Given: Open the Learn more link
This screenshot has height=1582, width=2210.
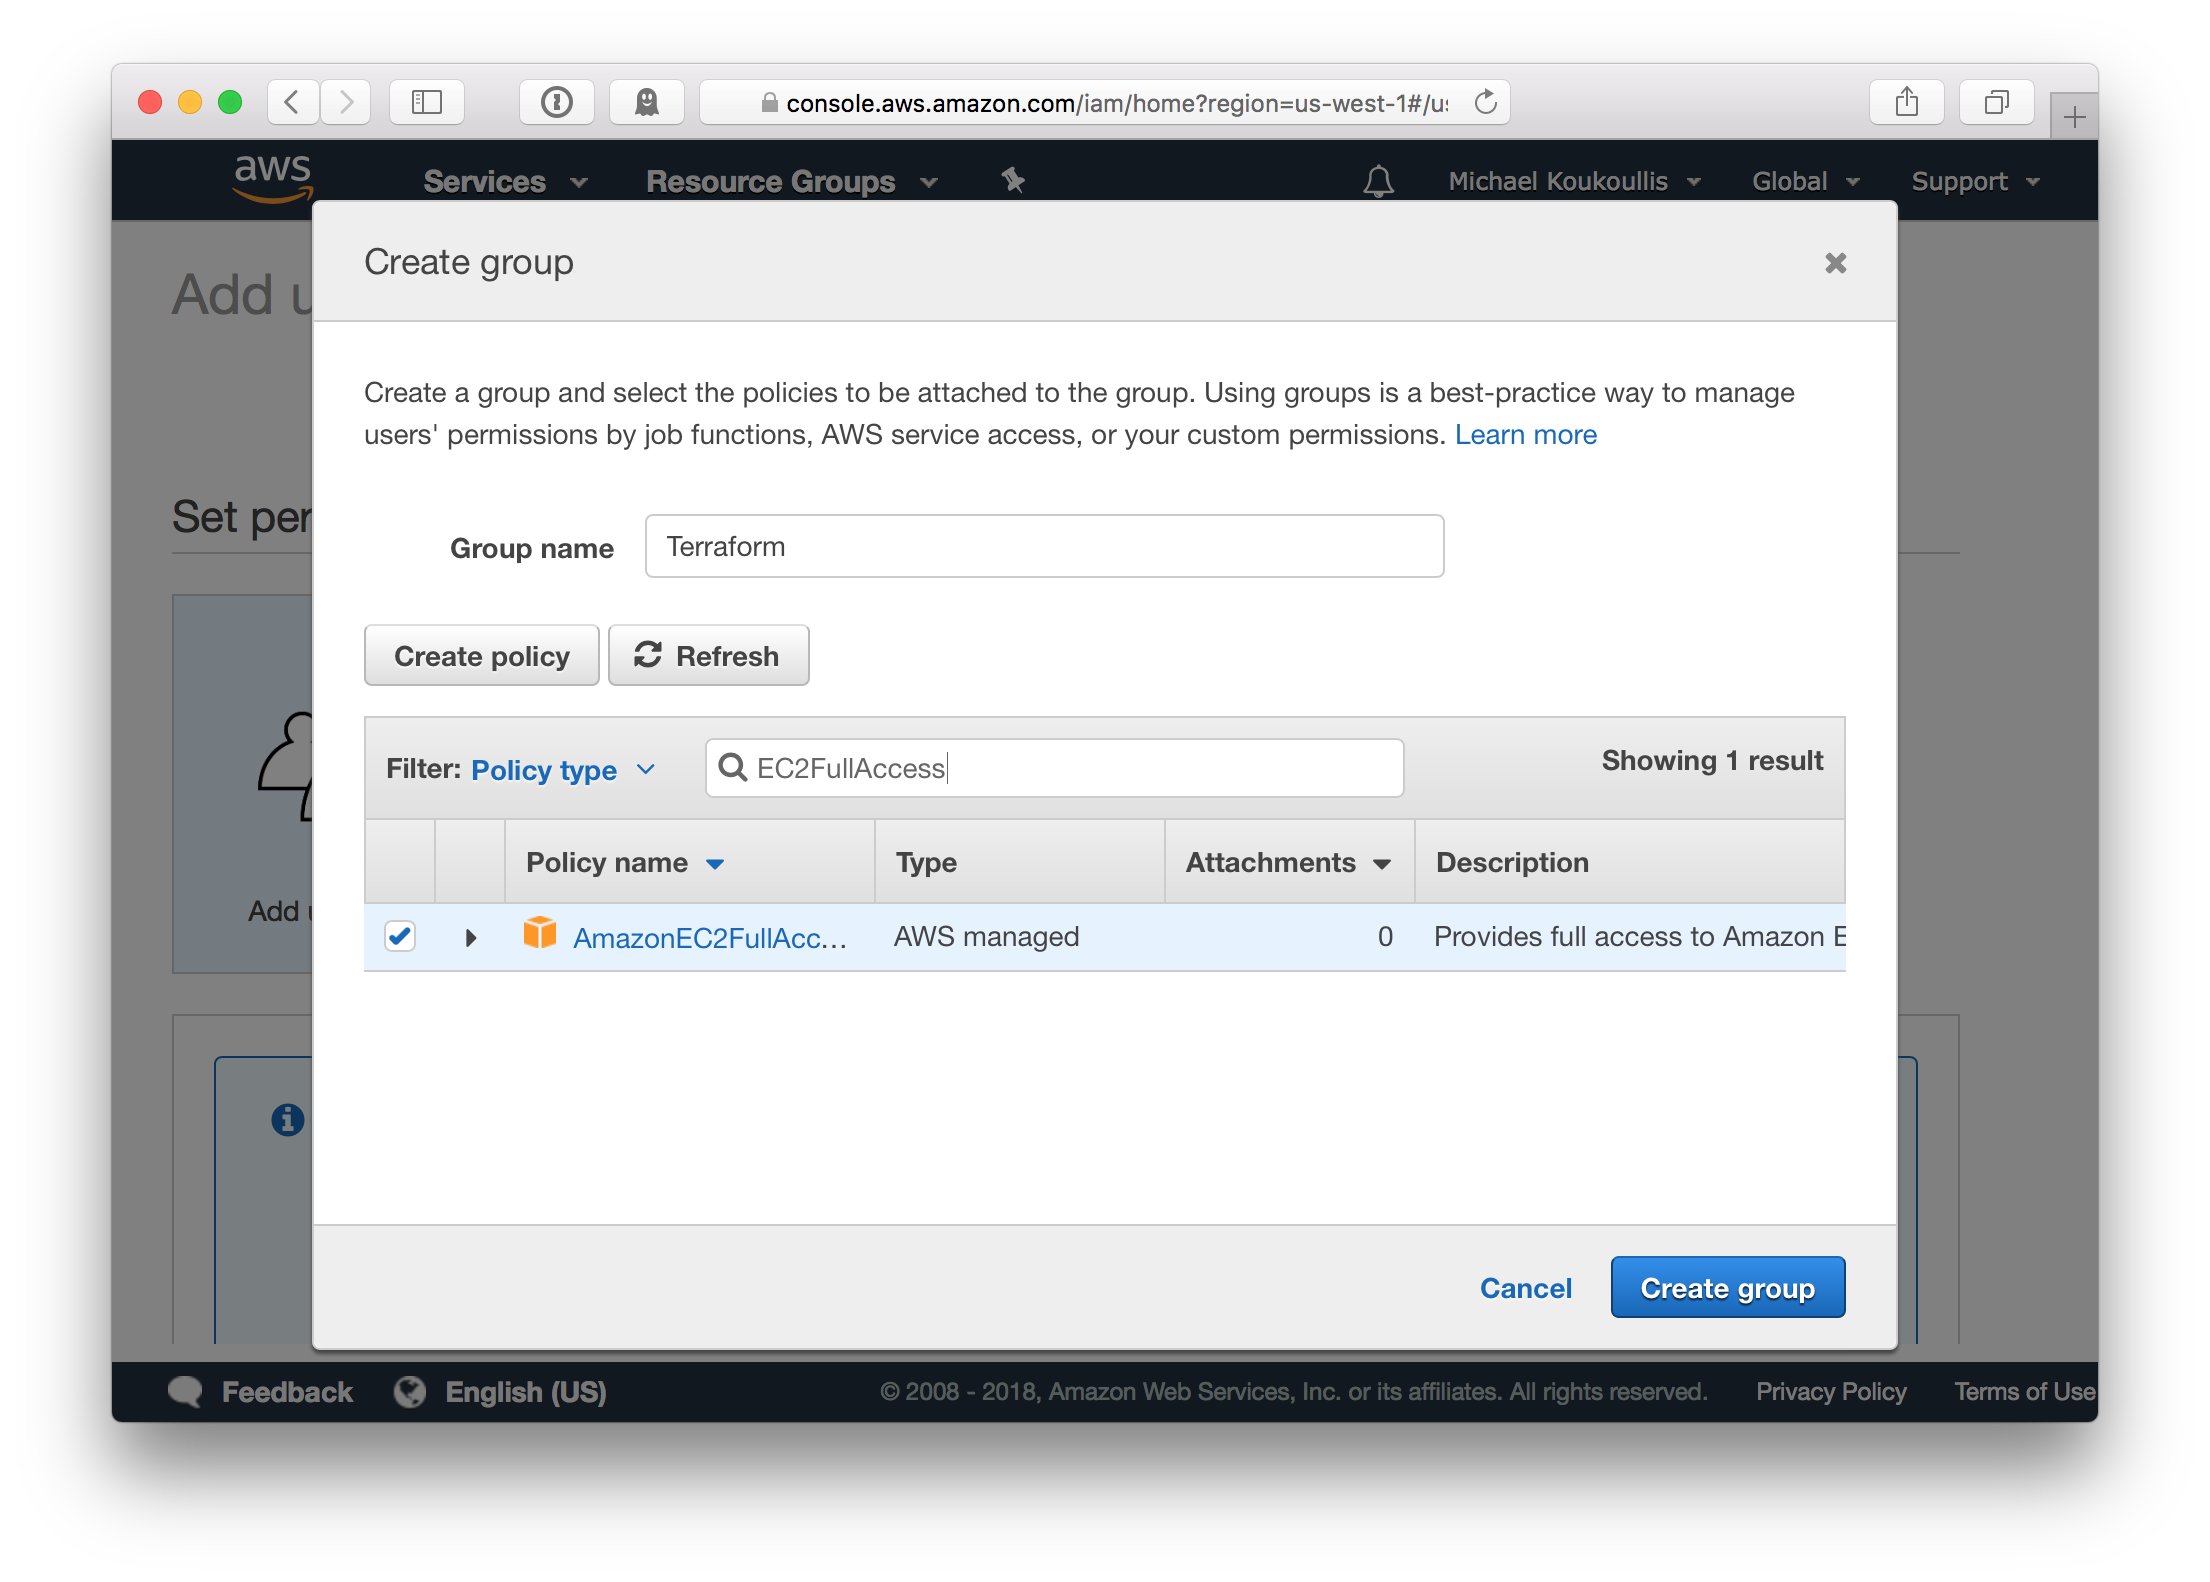Looking at the screenshot, I should 1526,435.
